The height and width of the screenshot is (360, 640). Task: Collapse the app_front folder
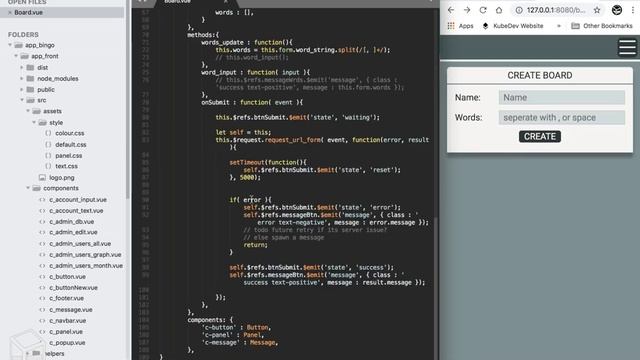click(x=16, y=56)
